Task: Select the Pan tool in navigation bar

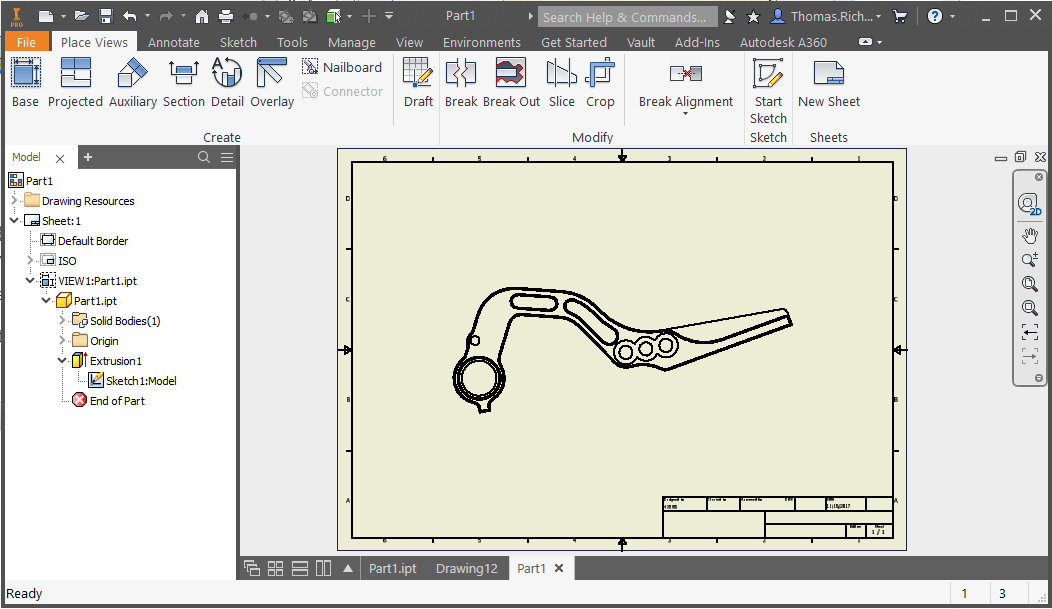Action: click(1030, 235)
